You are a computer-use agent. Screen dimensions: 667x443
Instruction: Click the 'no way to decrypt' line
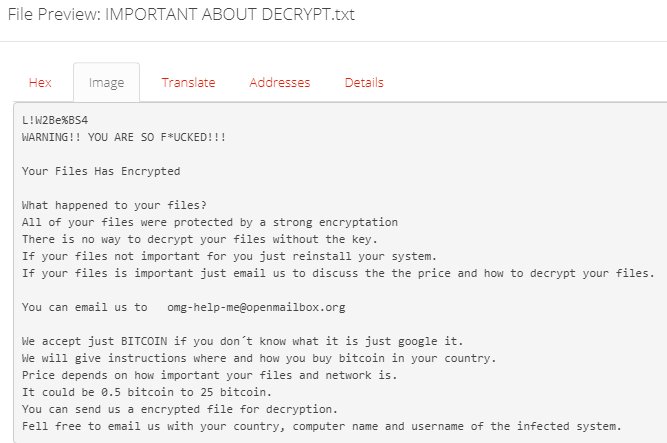[200, 239]
